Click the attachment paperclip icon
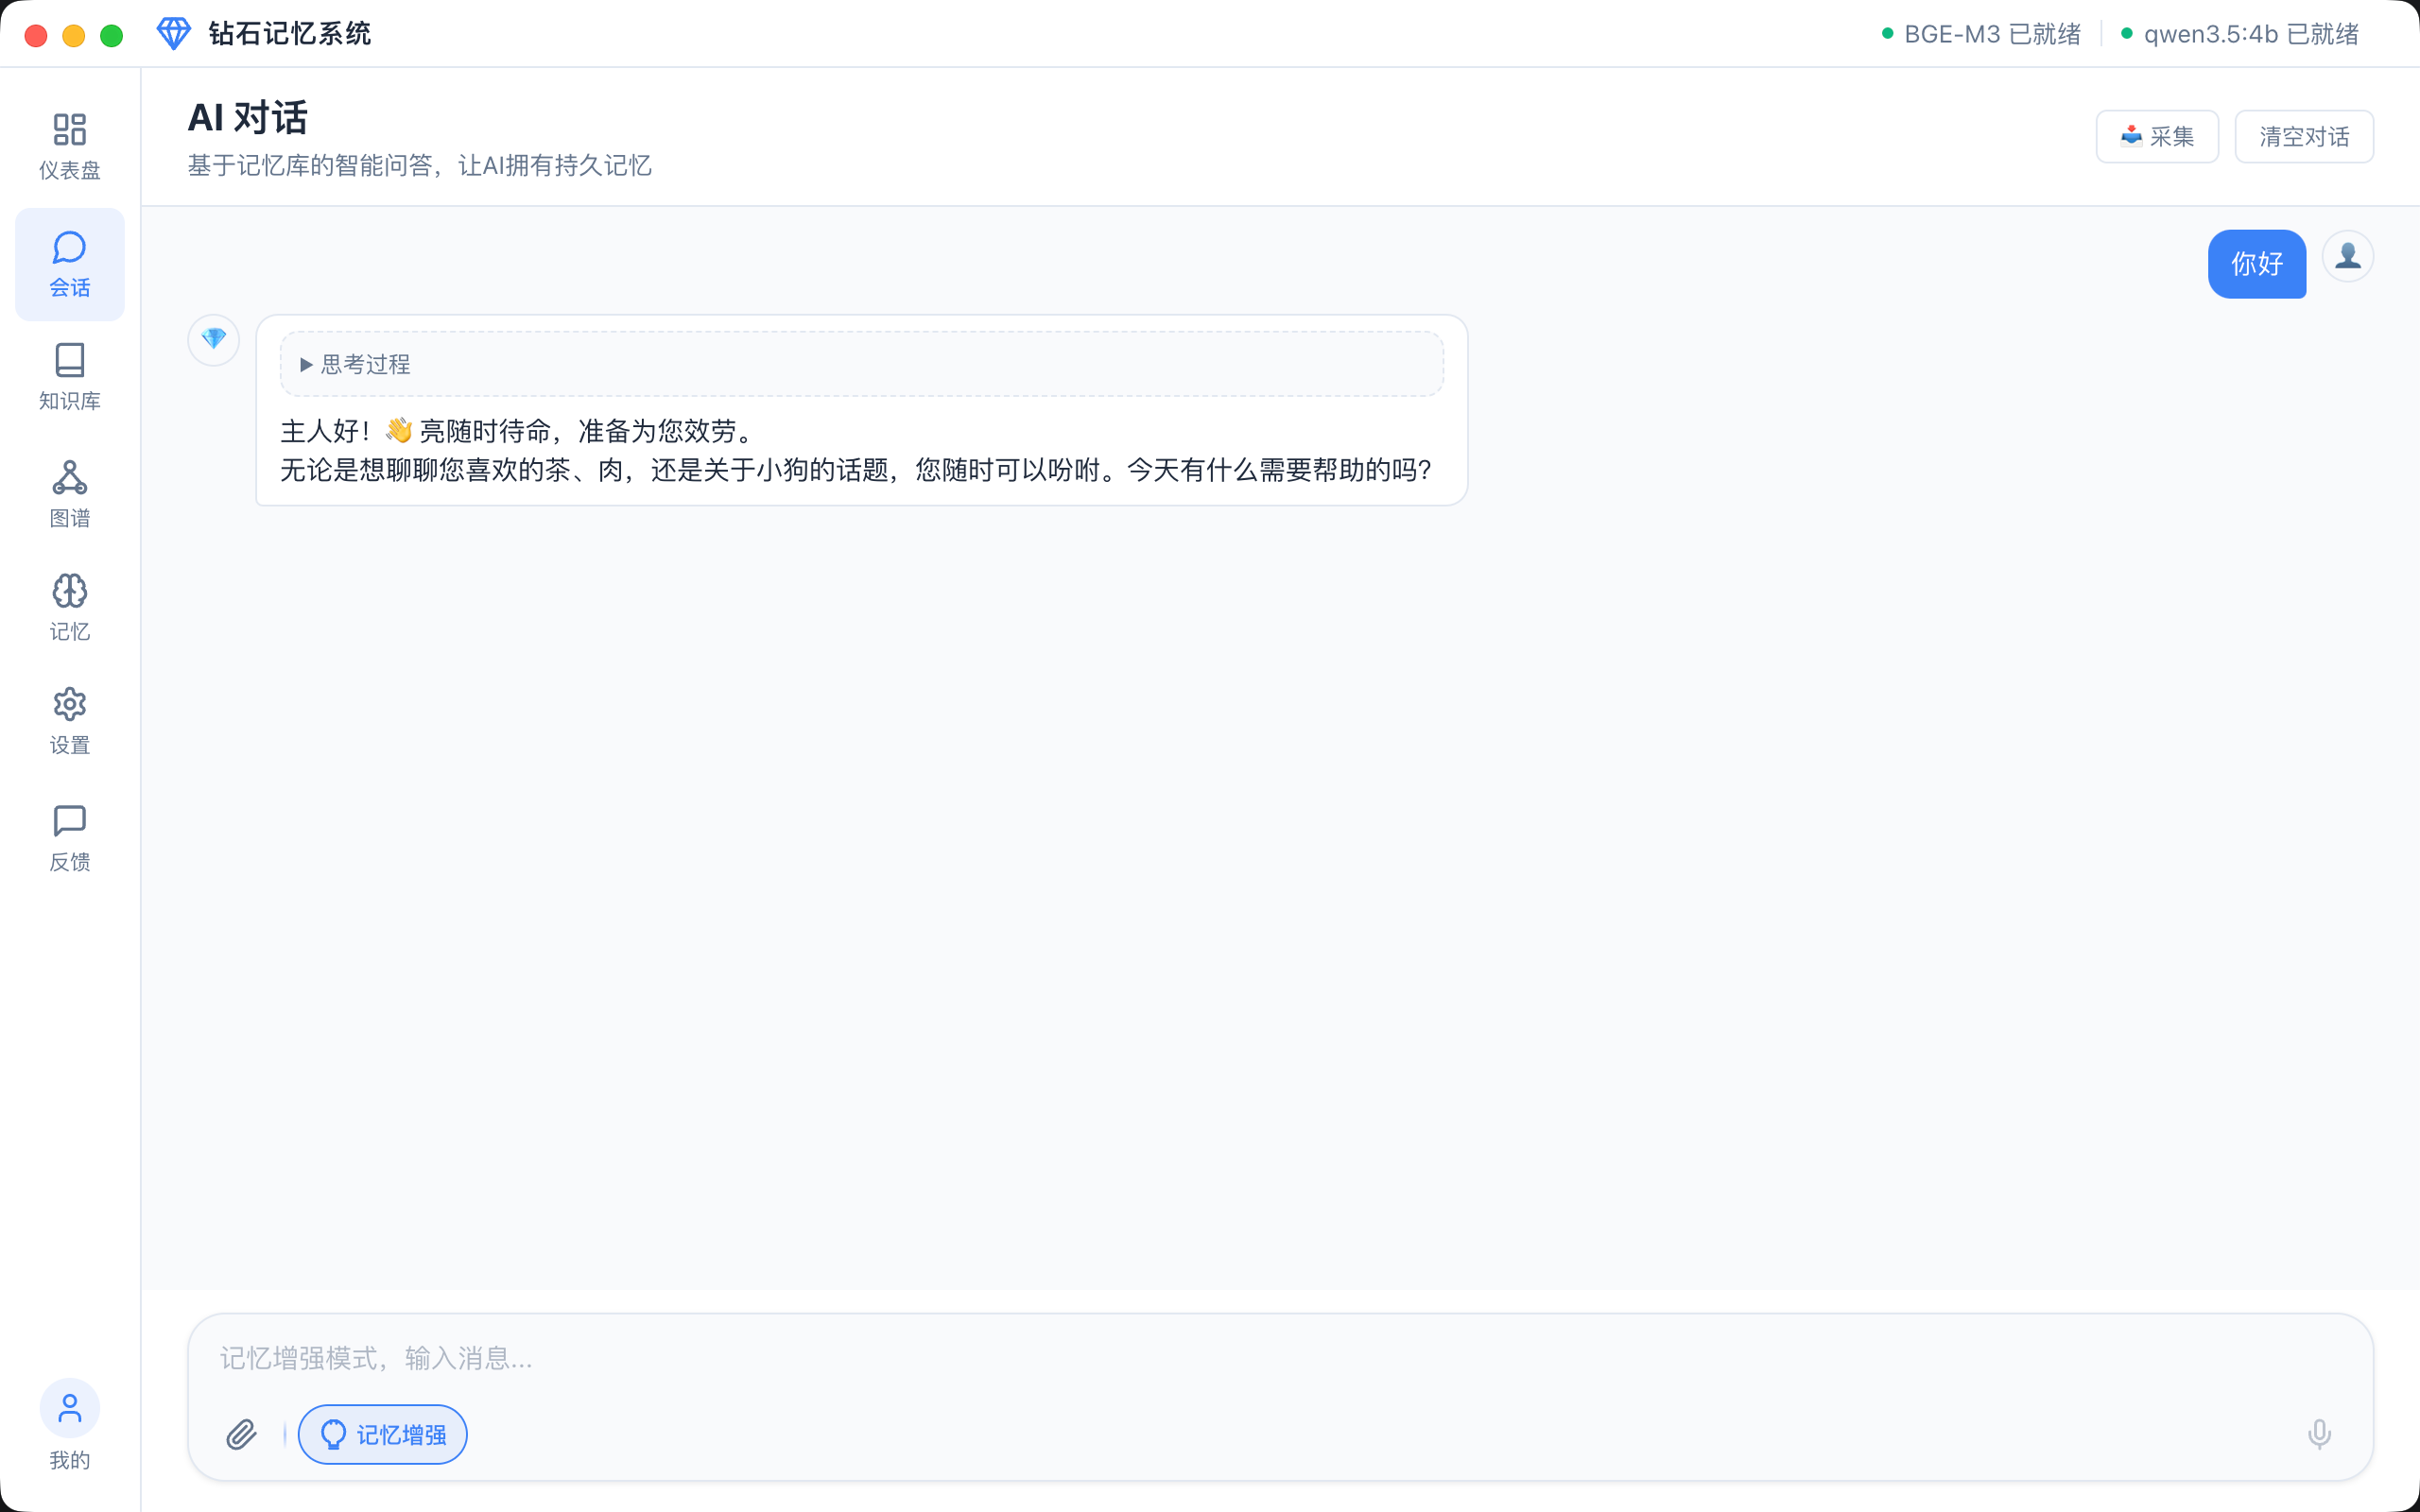 coord(242,1433)
